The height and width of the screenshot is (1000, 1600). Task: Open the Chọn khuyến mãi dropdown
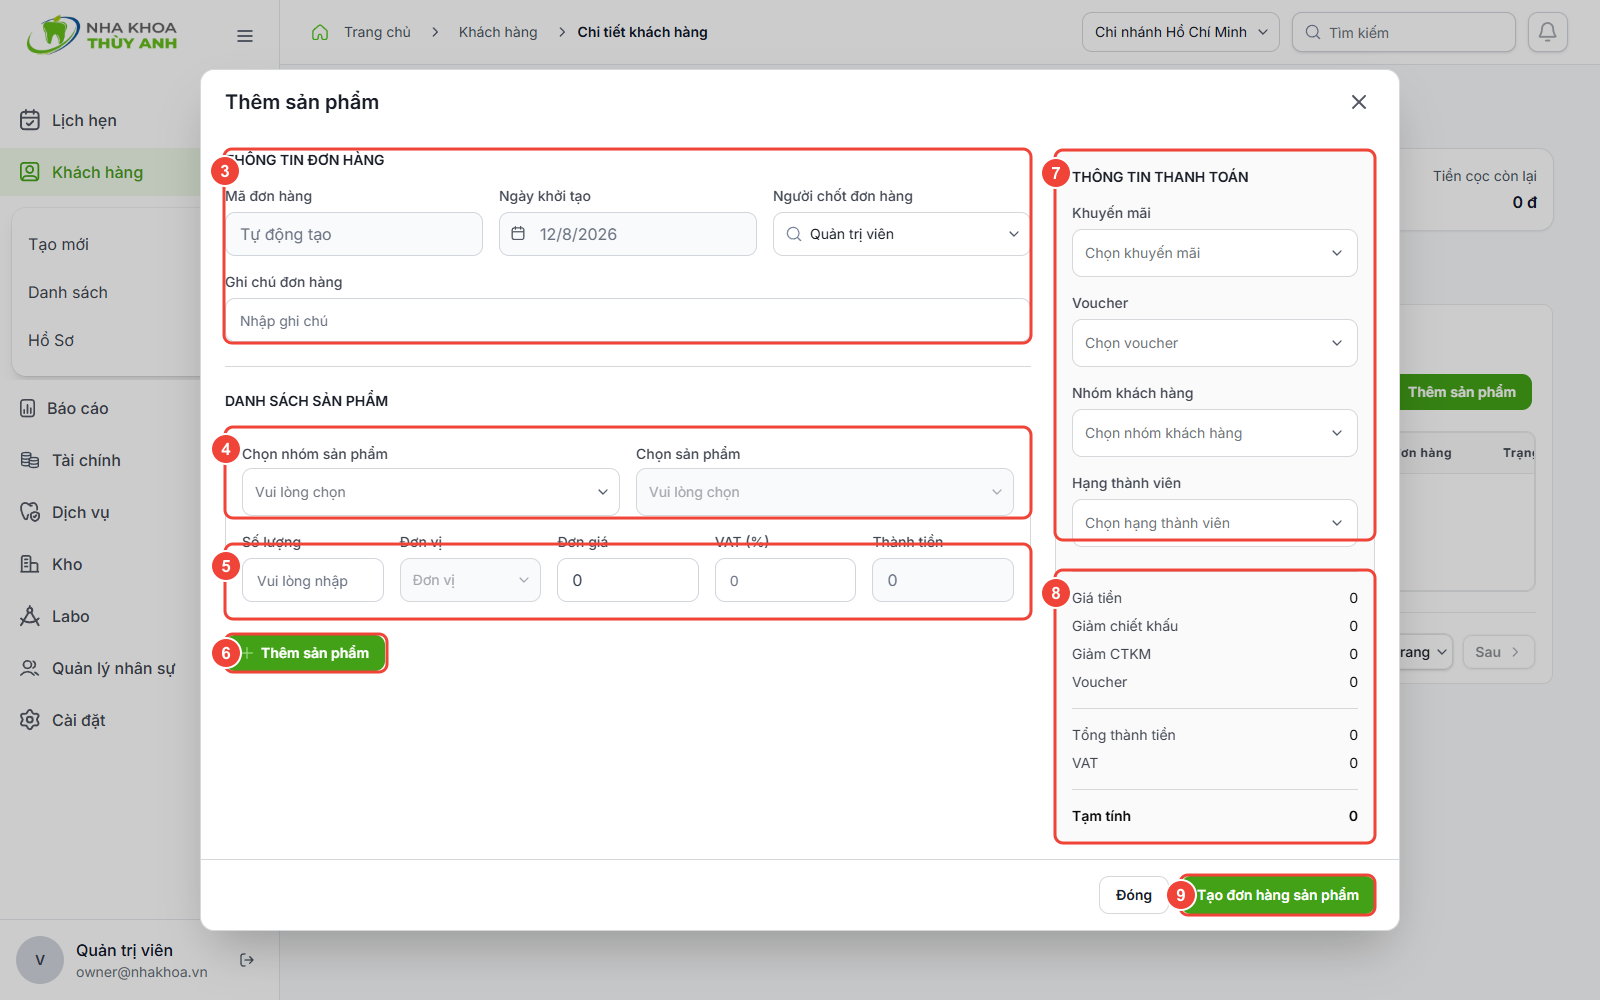coord(1215,253)
